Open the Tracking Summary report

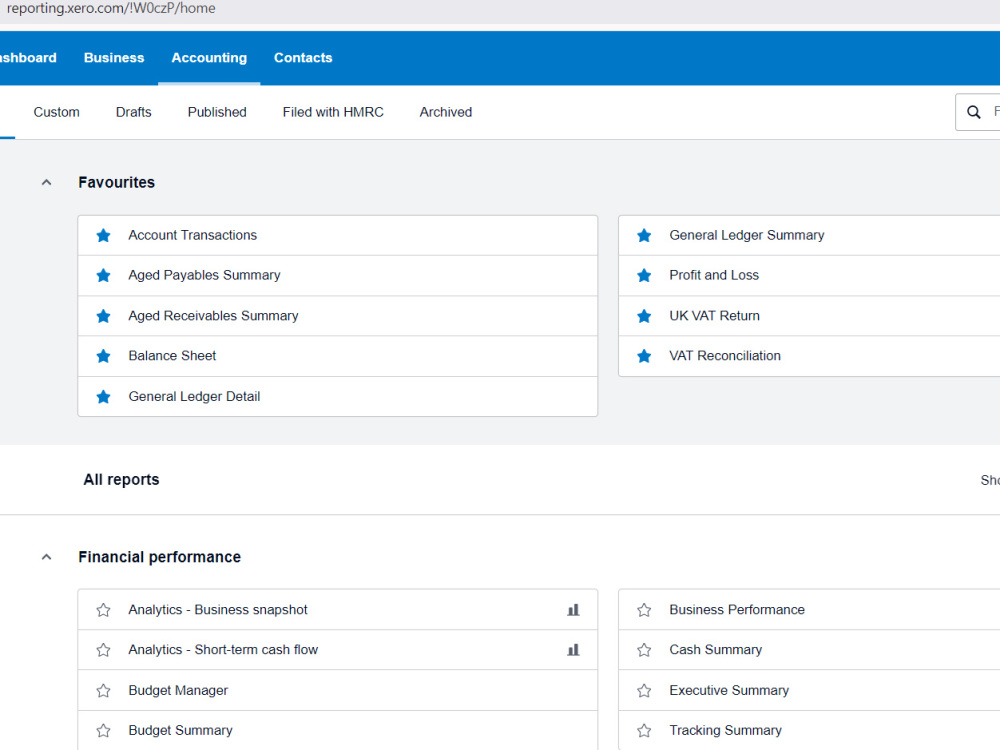(725, 730)
